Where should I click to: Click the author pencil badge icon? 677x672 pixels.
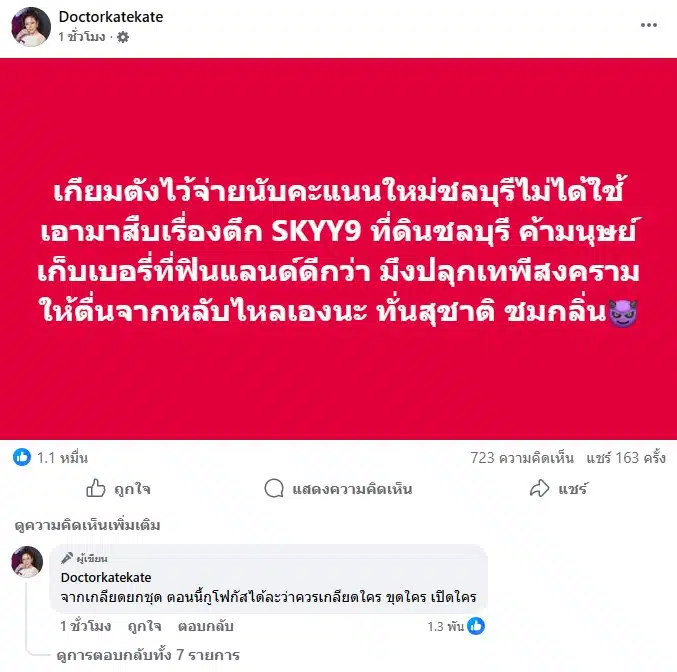coord(67,558)
